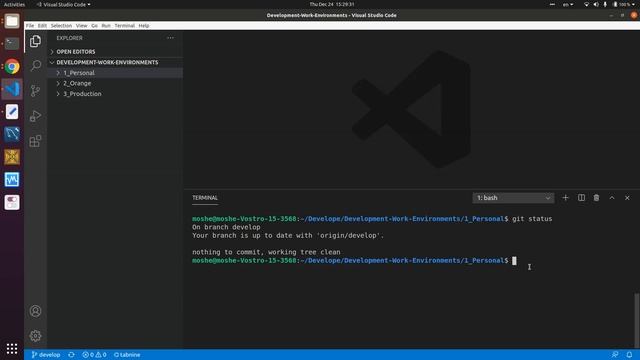This screenshot has height=360, width=640.
Task: Open the develop branch status bar item
Action: click(x=46, y=355)
